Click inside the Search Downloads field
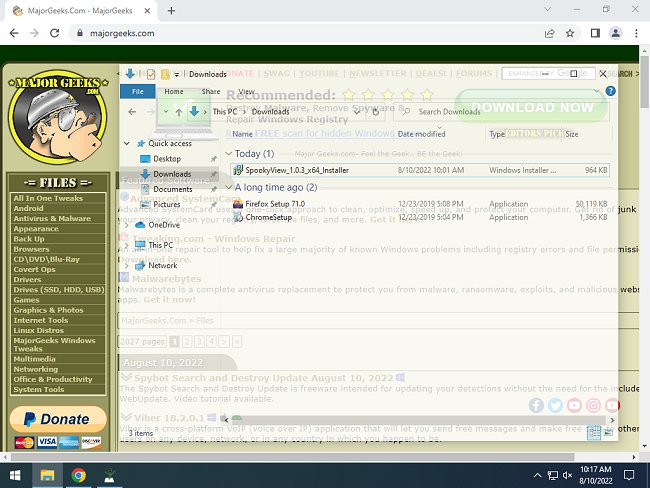The image size is (650, 488). pos(501,112)
